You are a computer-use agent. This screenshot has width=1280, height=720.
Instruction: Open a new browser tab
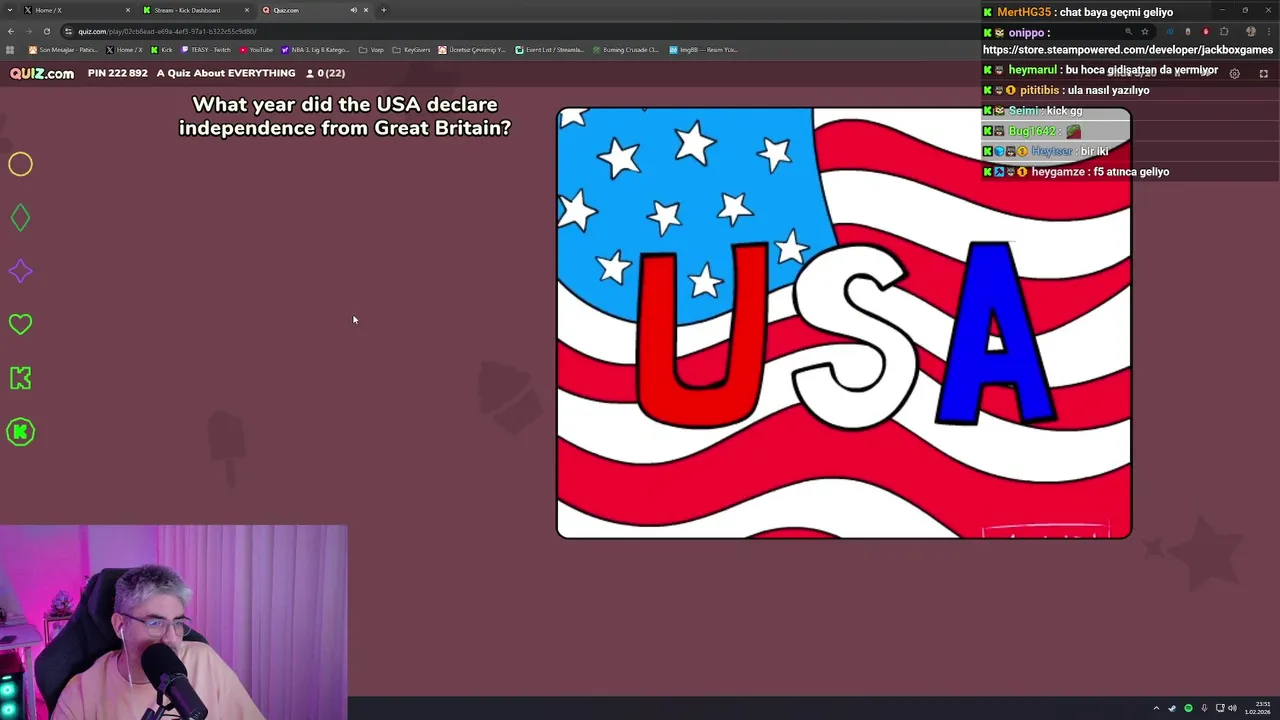pyautogui.click(x=384, y=10)
